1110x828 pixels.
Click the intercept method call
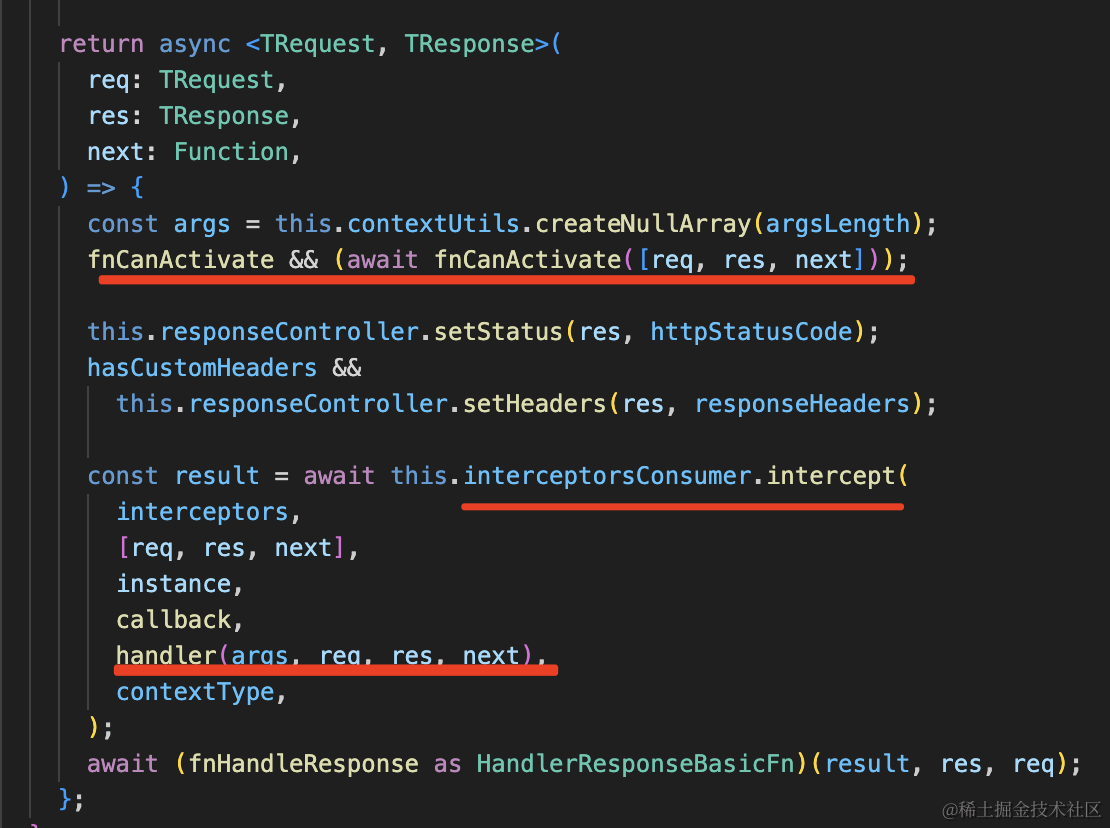click(x=831, y=476)
